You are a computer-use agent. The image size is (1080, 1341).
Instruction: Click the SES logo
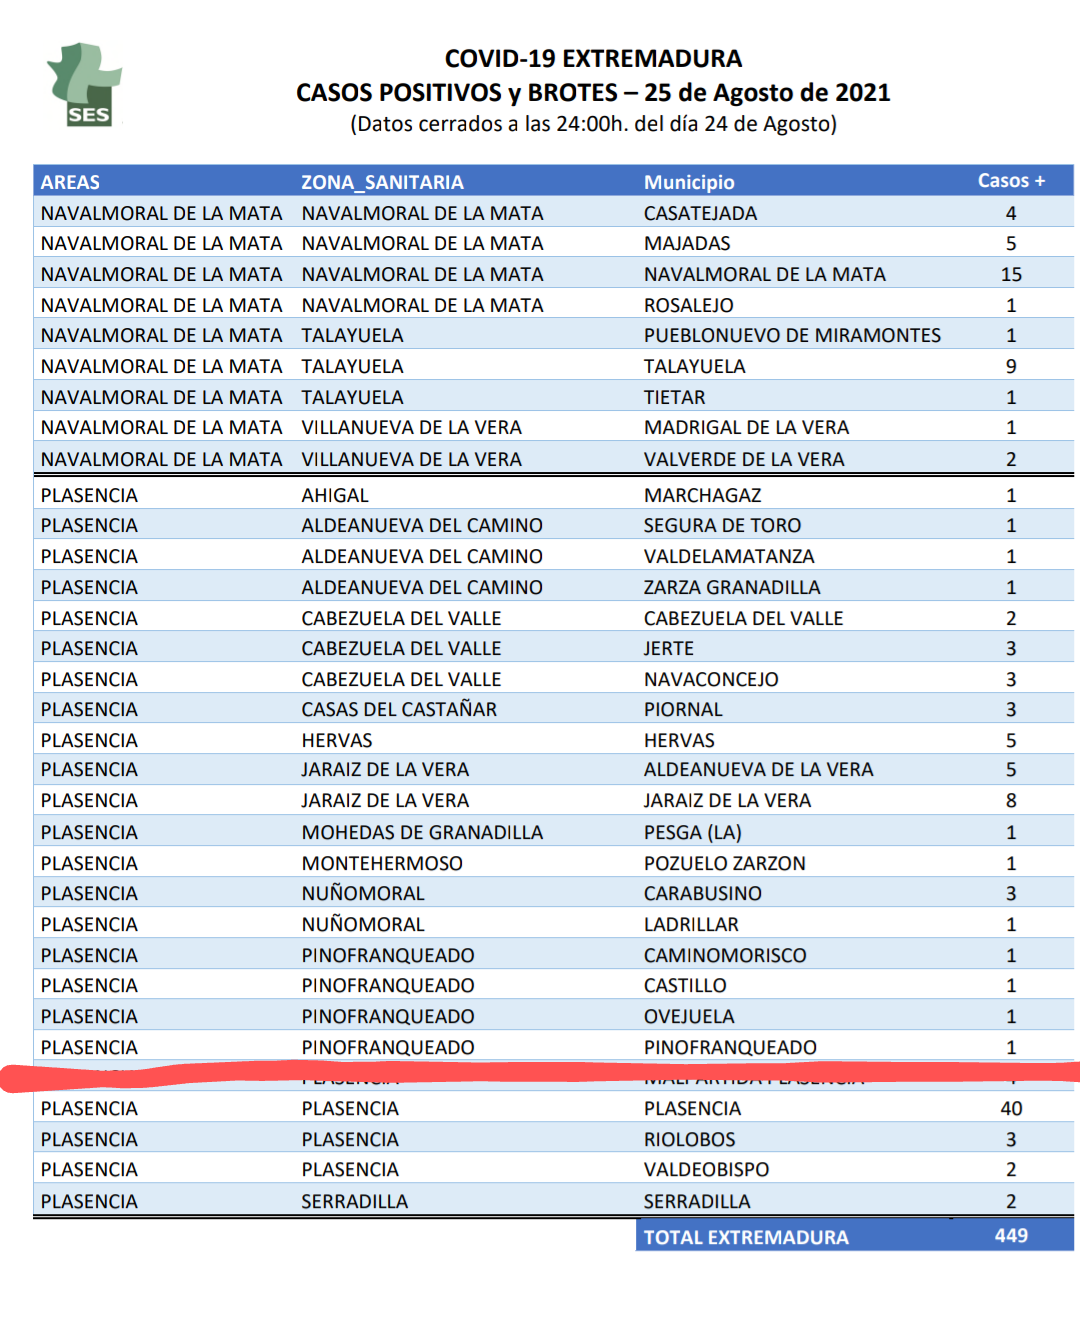click(85, 85)
